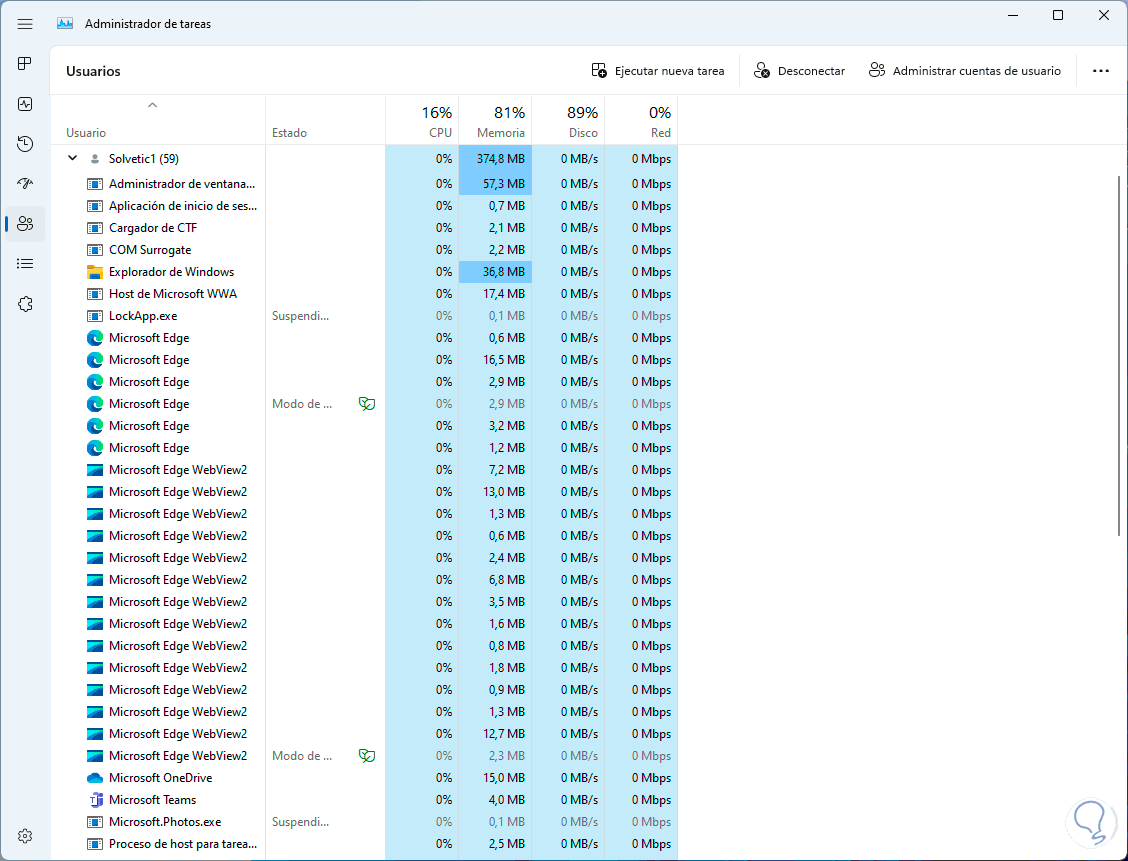1128x861 pixels.
Task: Click the Suspendi... status of Microsoft.Photos.exe
Action: tap(300, 822)
